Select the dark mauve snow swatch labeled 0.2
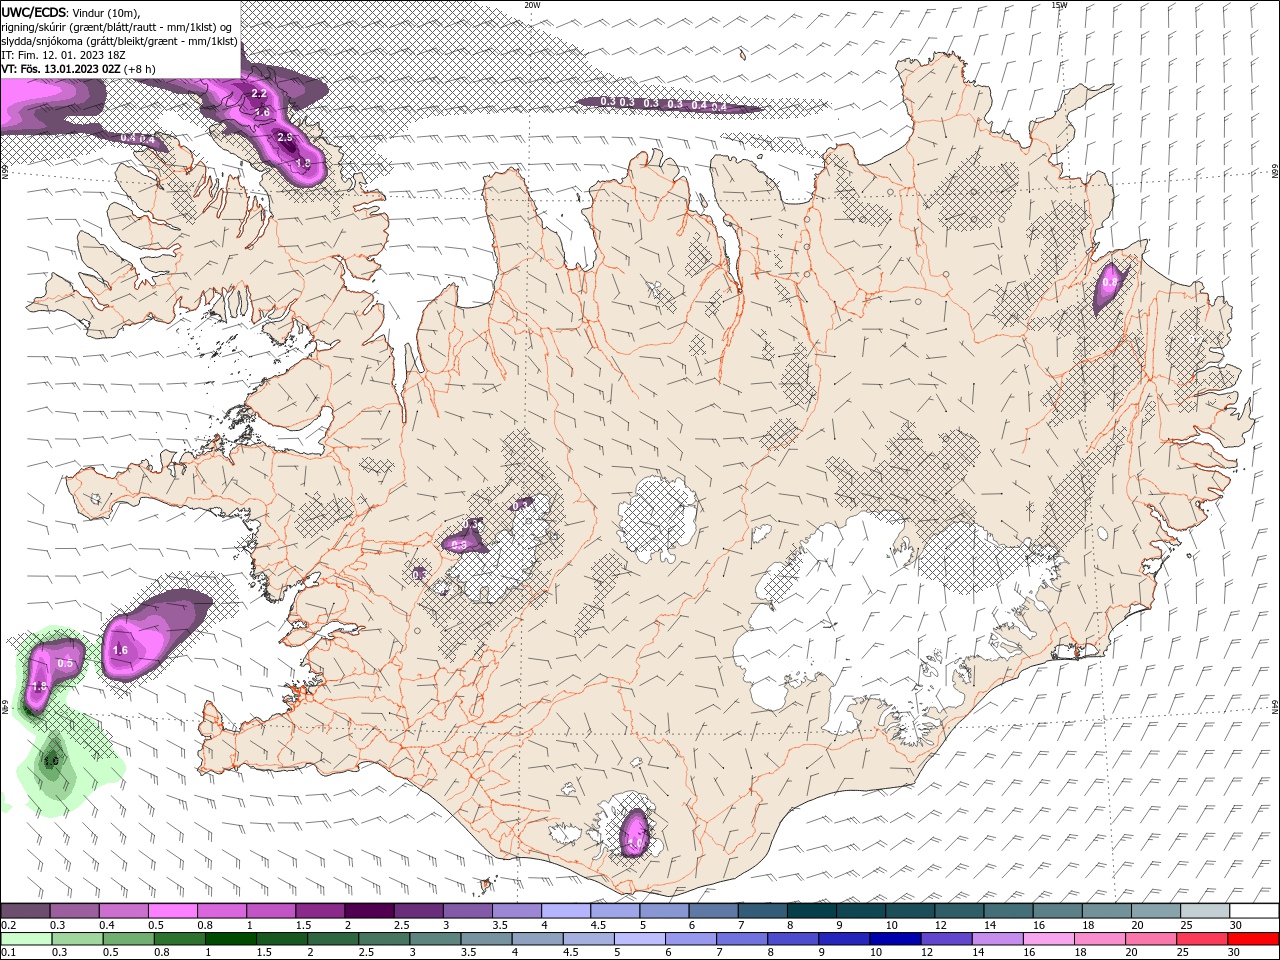Viewport: 1280px width, 960px height. tap(25, 911)
